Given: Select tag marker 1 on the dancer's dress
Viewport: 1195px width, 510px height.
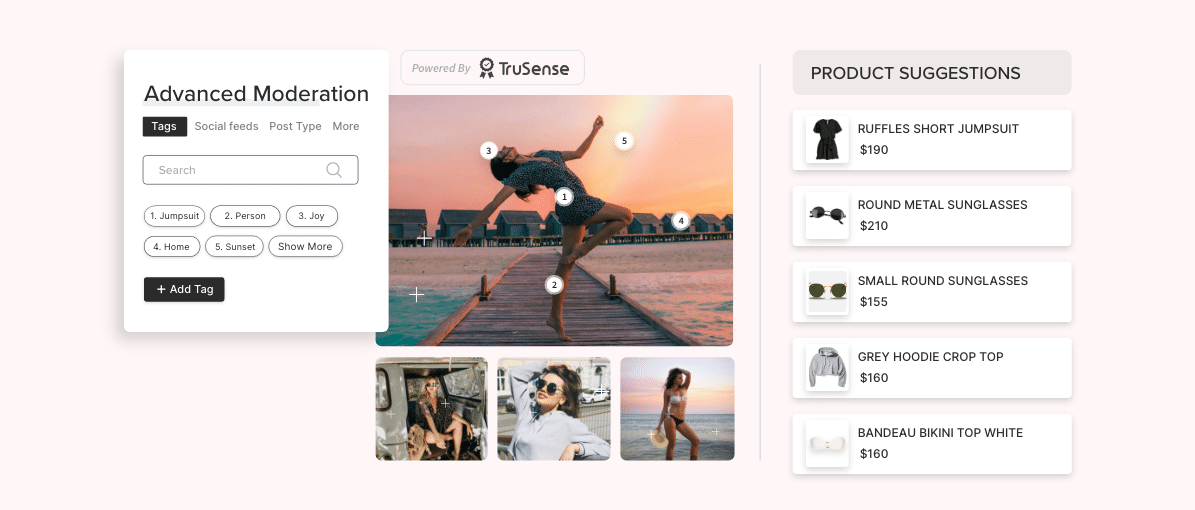Looking at the screenshot, I should click(564, 197).
